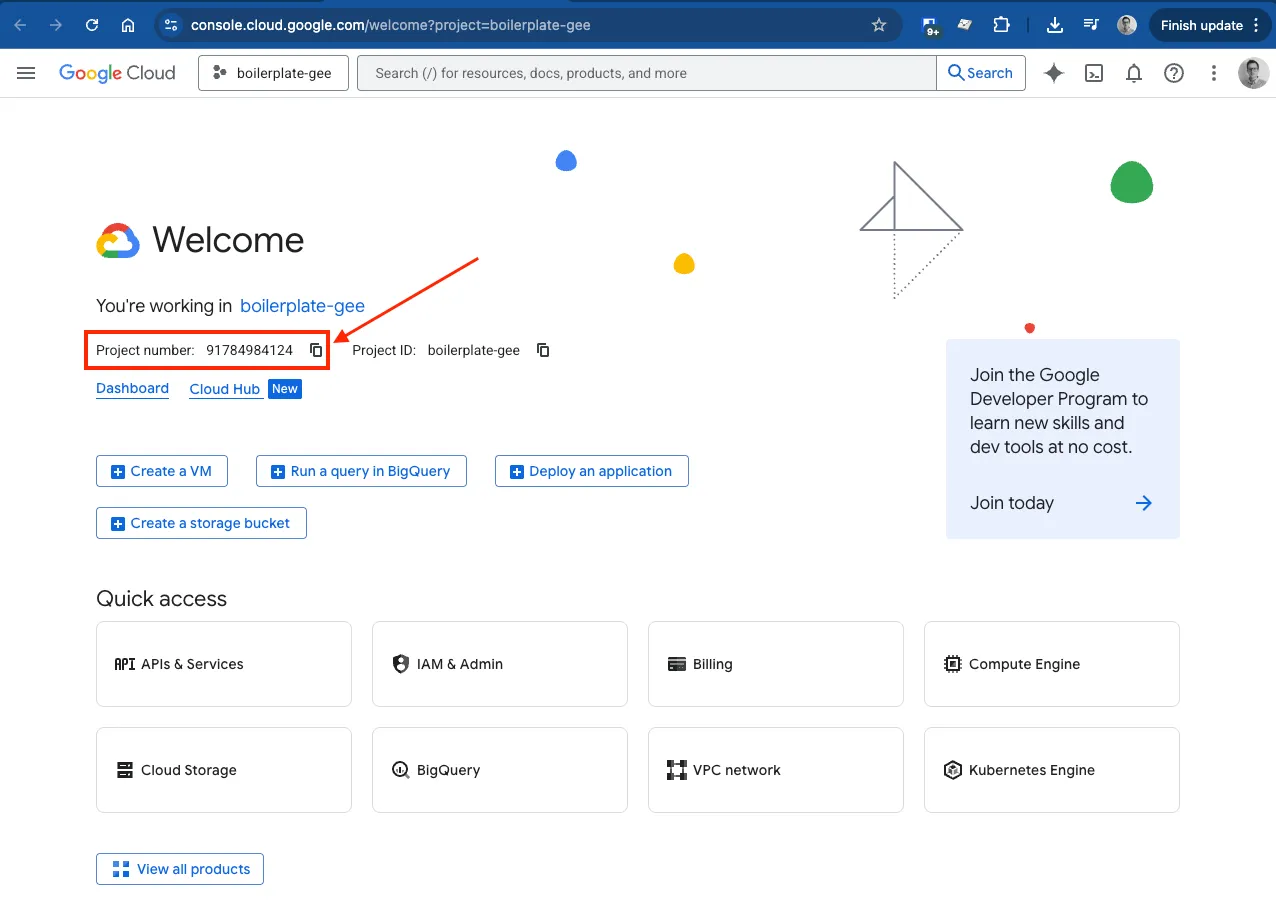1276x902 pixels.
Task: Open browser downloads icon
Action: coord(1055,25)
